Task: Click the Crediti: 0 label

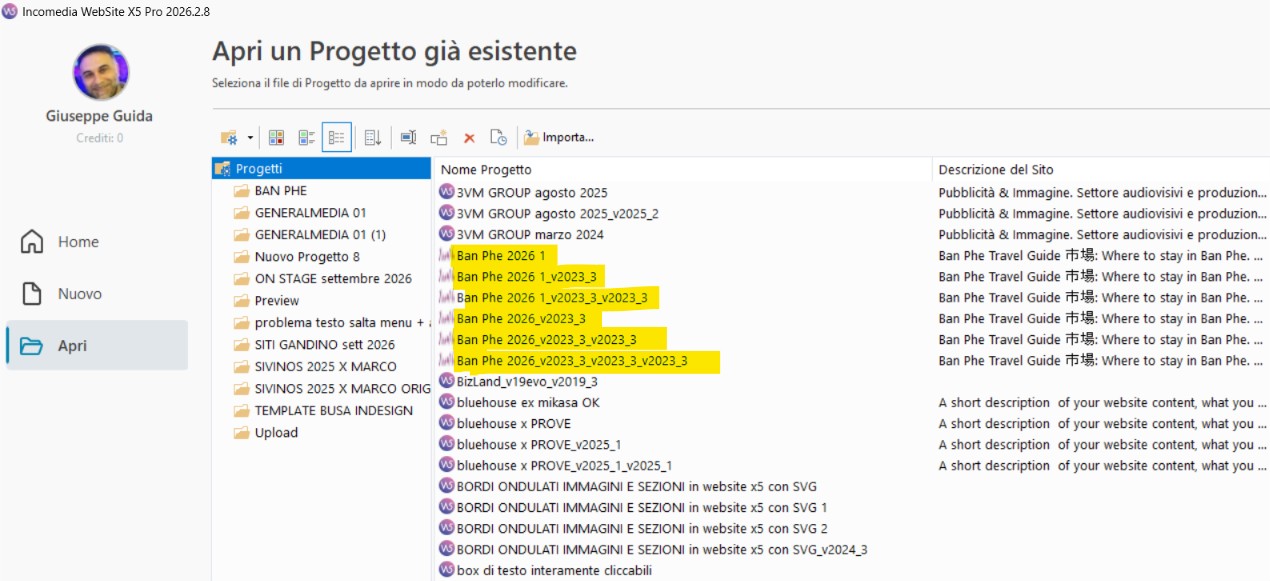Action: [x=100, y=138]
